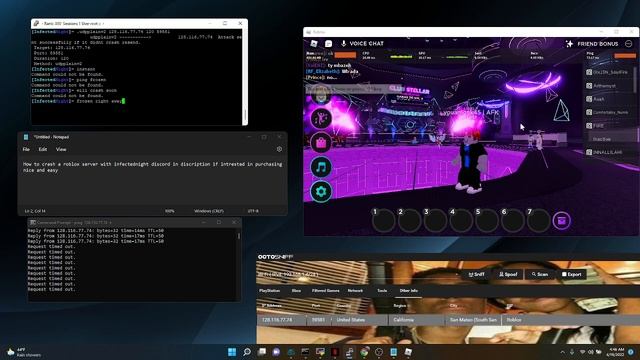Open the Edit menu in Notepad
Image resolution: width=640 pixels, height=360 pixels.
(43, 149)
